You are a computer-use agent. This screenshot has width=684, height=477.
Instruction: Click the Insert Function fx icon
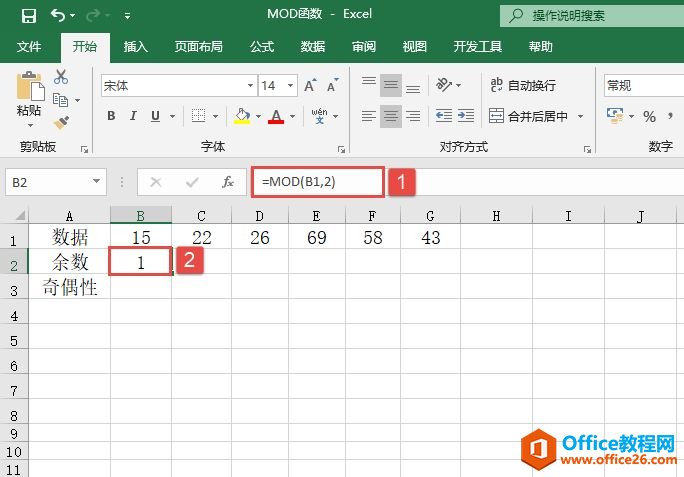click(x=228, y=182)
